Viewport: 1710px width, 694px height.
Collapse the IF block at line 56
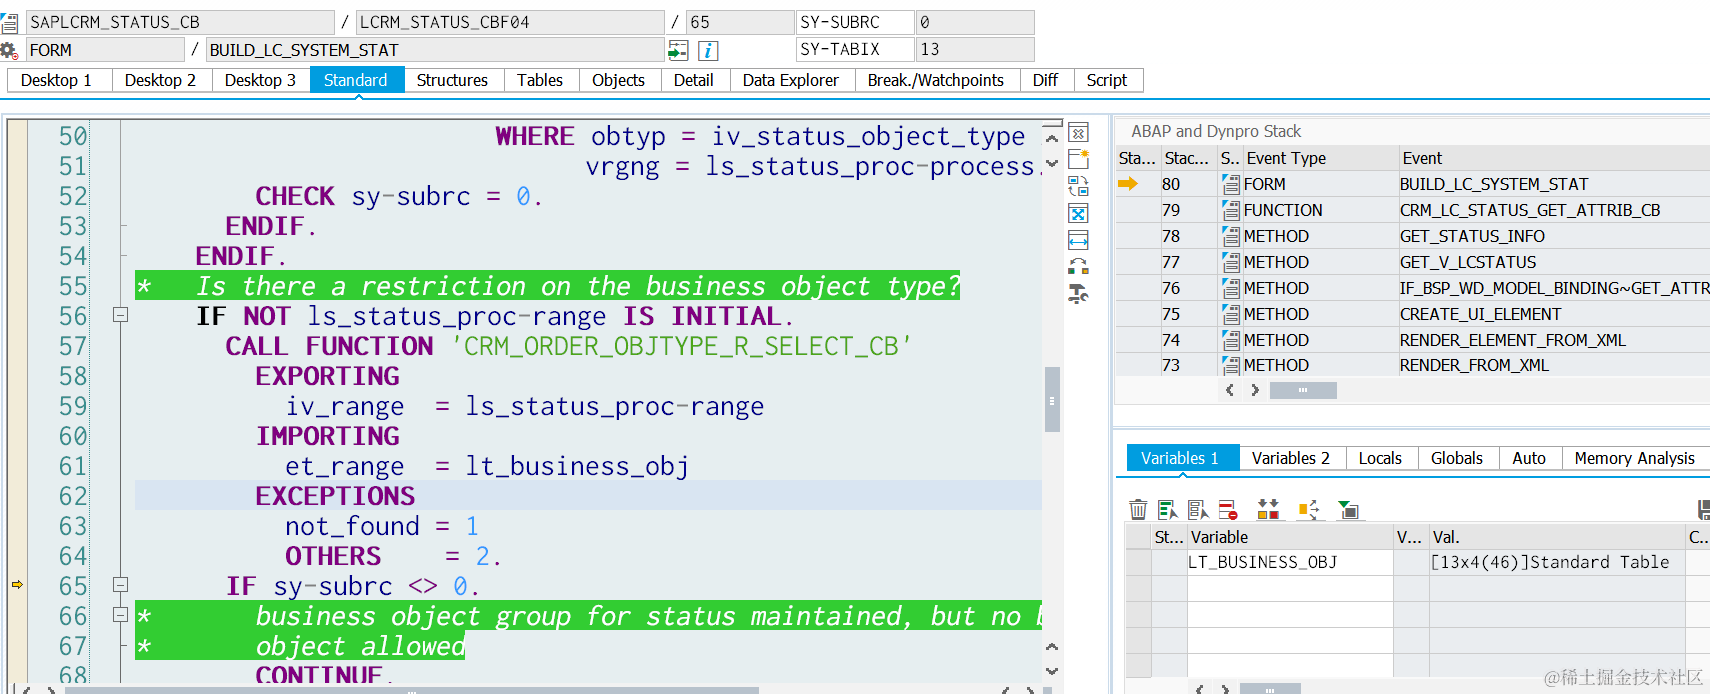click(x=120, y=315)
